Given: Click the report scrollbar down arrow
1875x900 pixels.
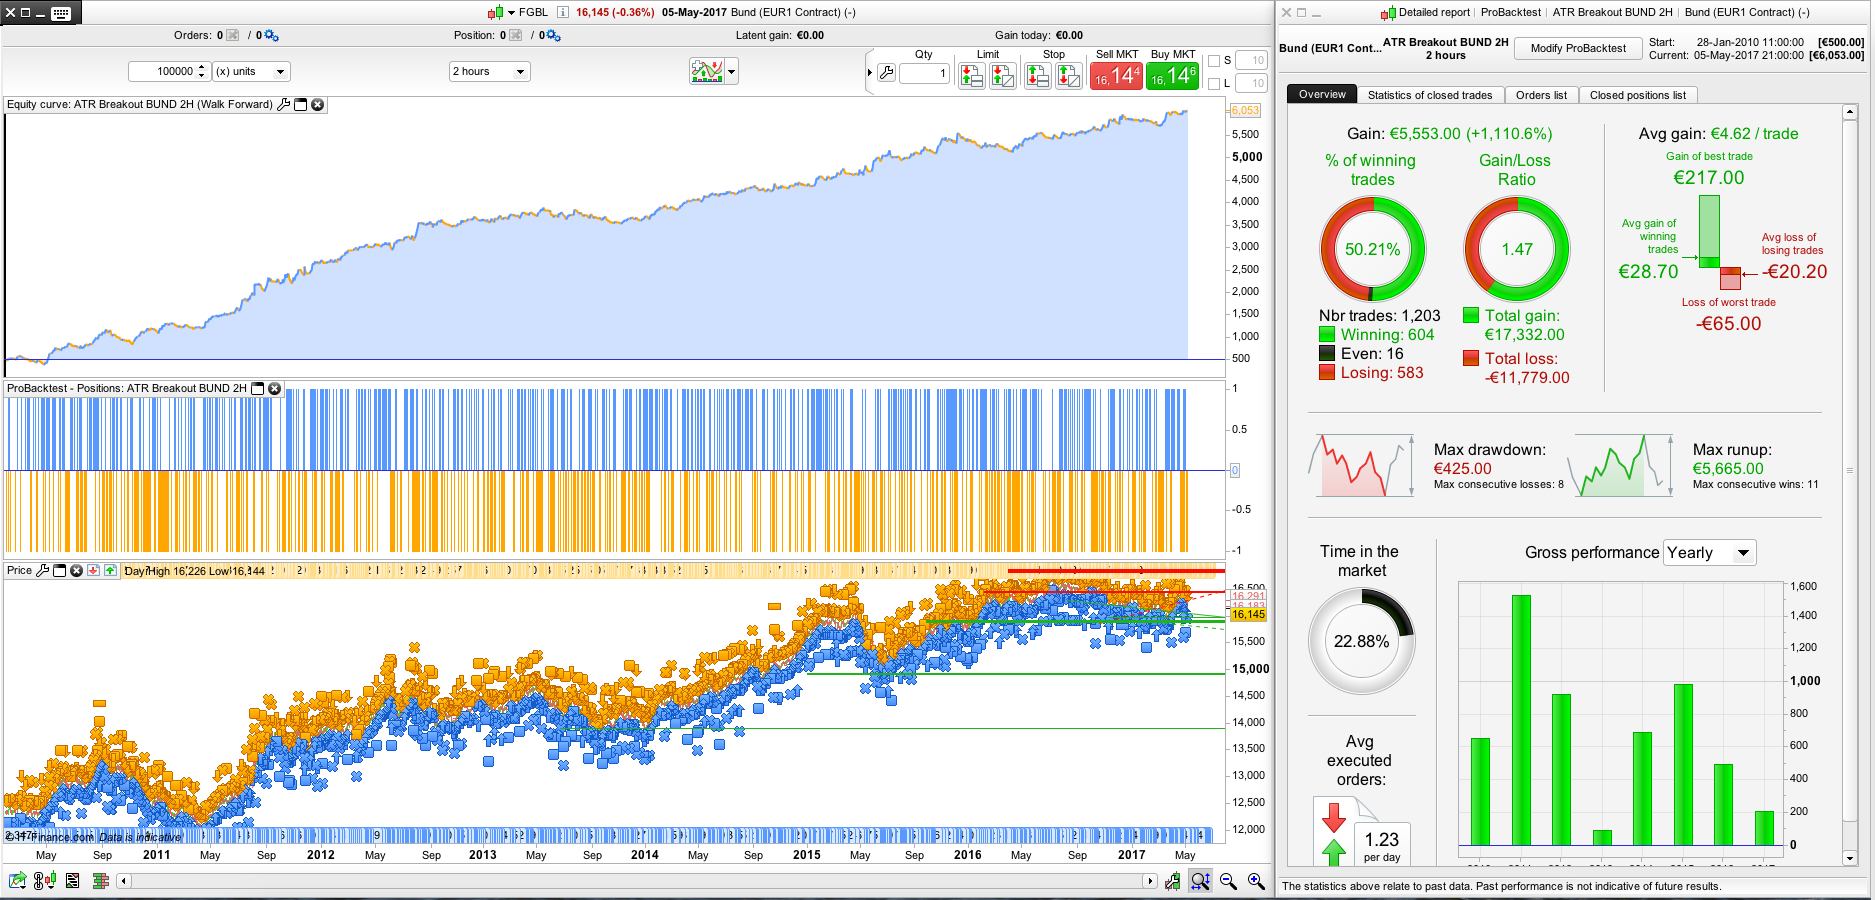Looking at the screenshot, I should (x=1850, y=858).
